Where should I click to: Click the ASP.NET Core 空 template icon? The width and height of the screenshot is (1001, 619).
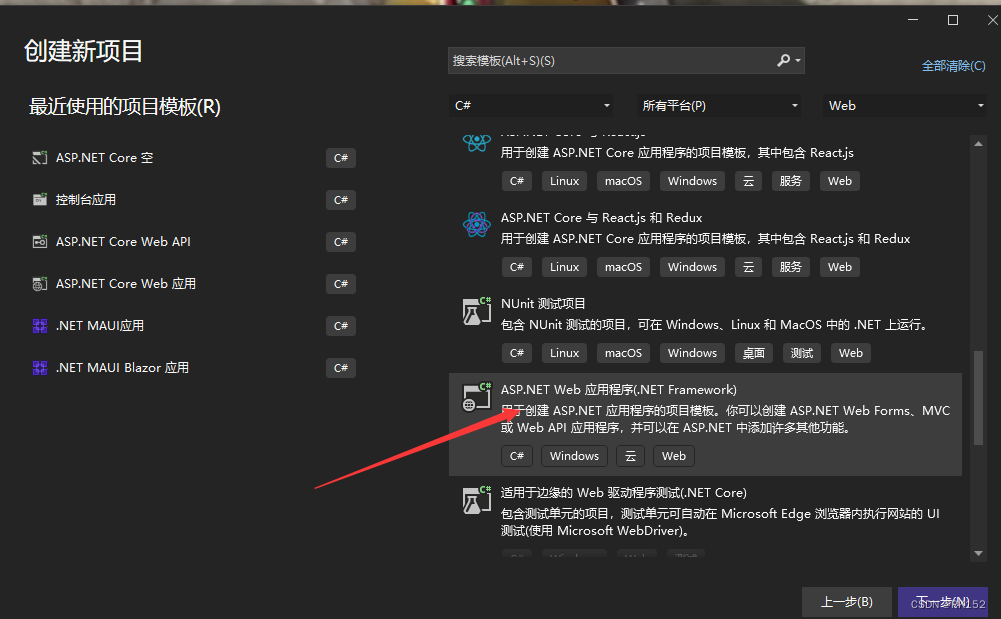[x=40, y=158]
